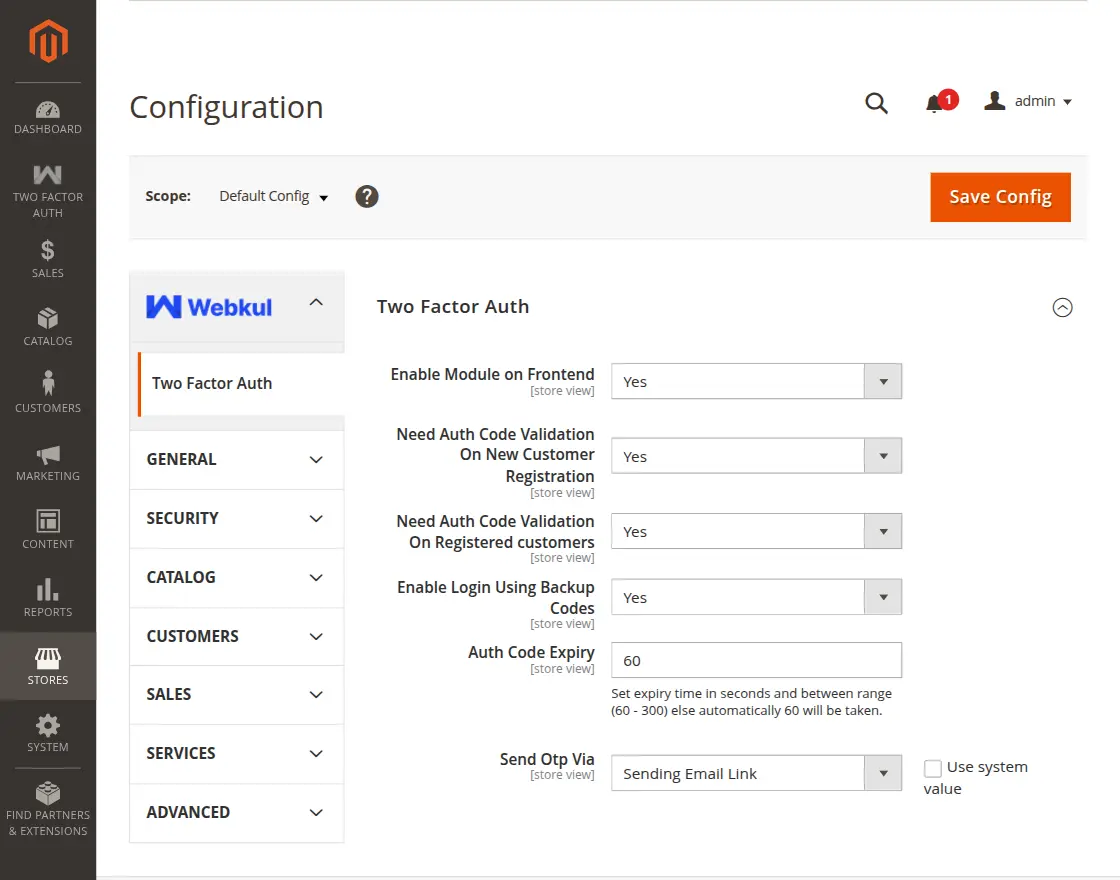Open the Dashboard from the sidebar
The image size is (1120, 880).
pos(47,112)
